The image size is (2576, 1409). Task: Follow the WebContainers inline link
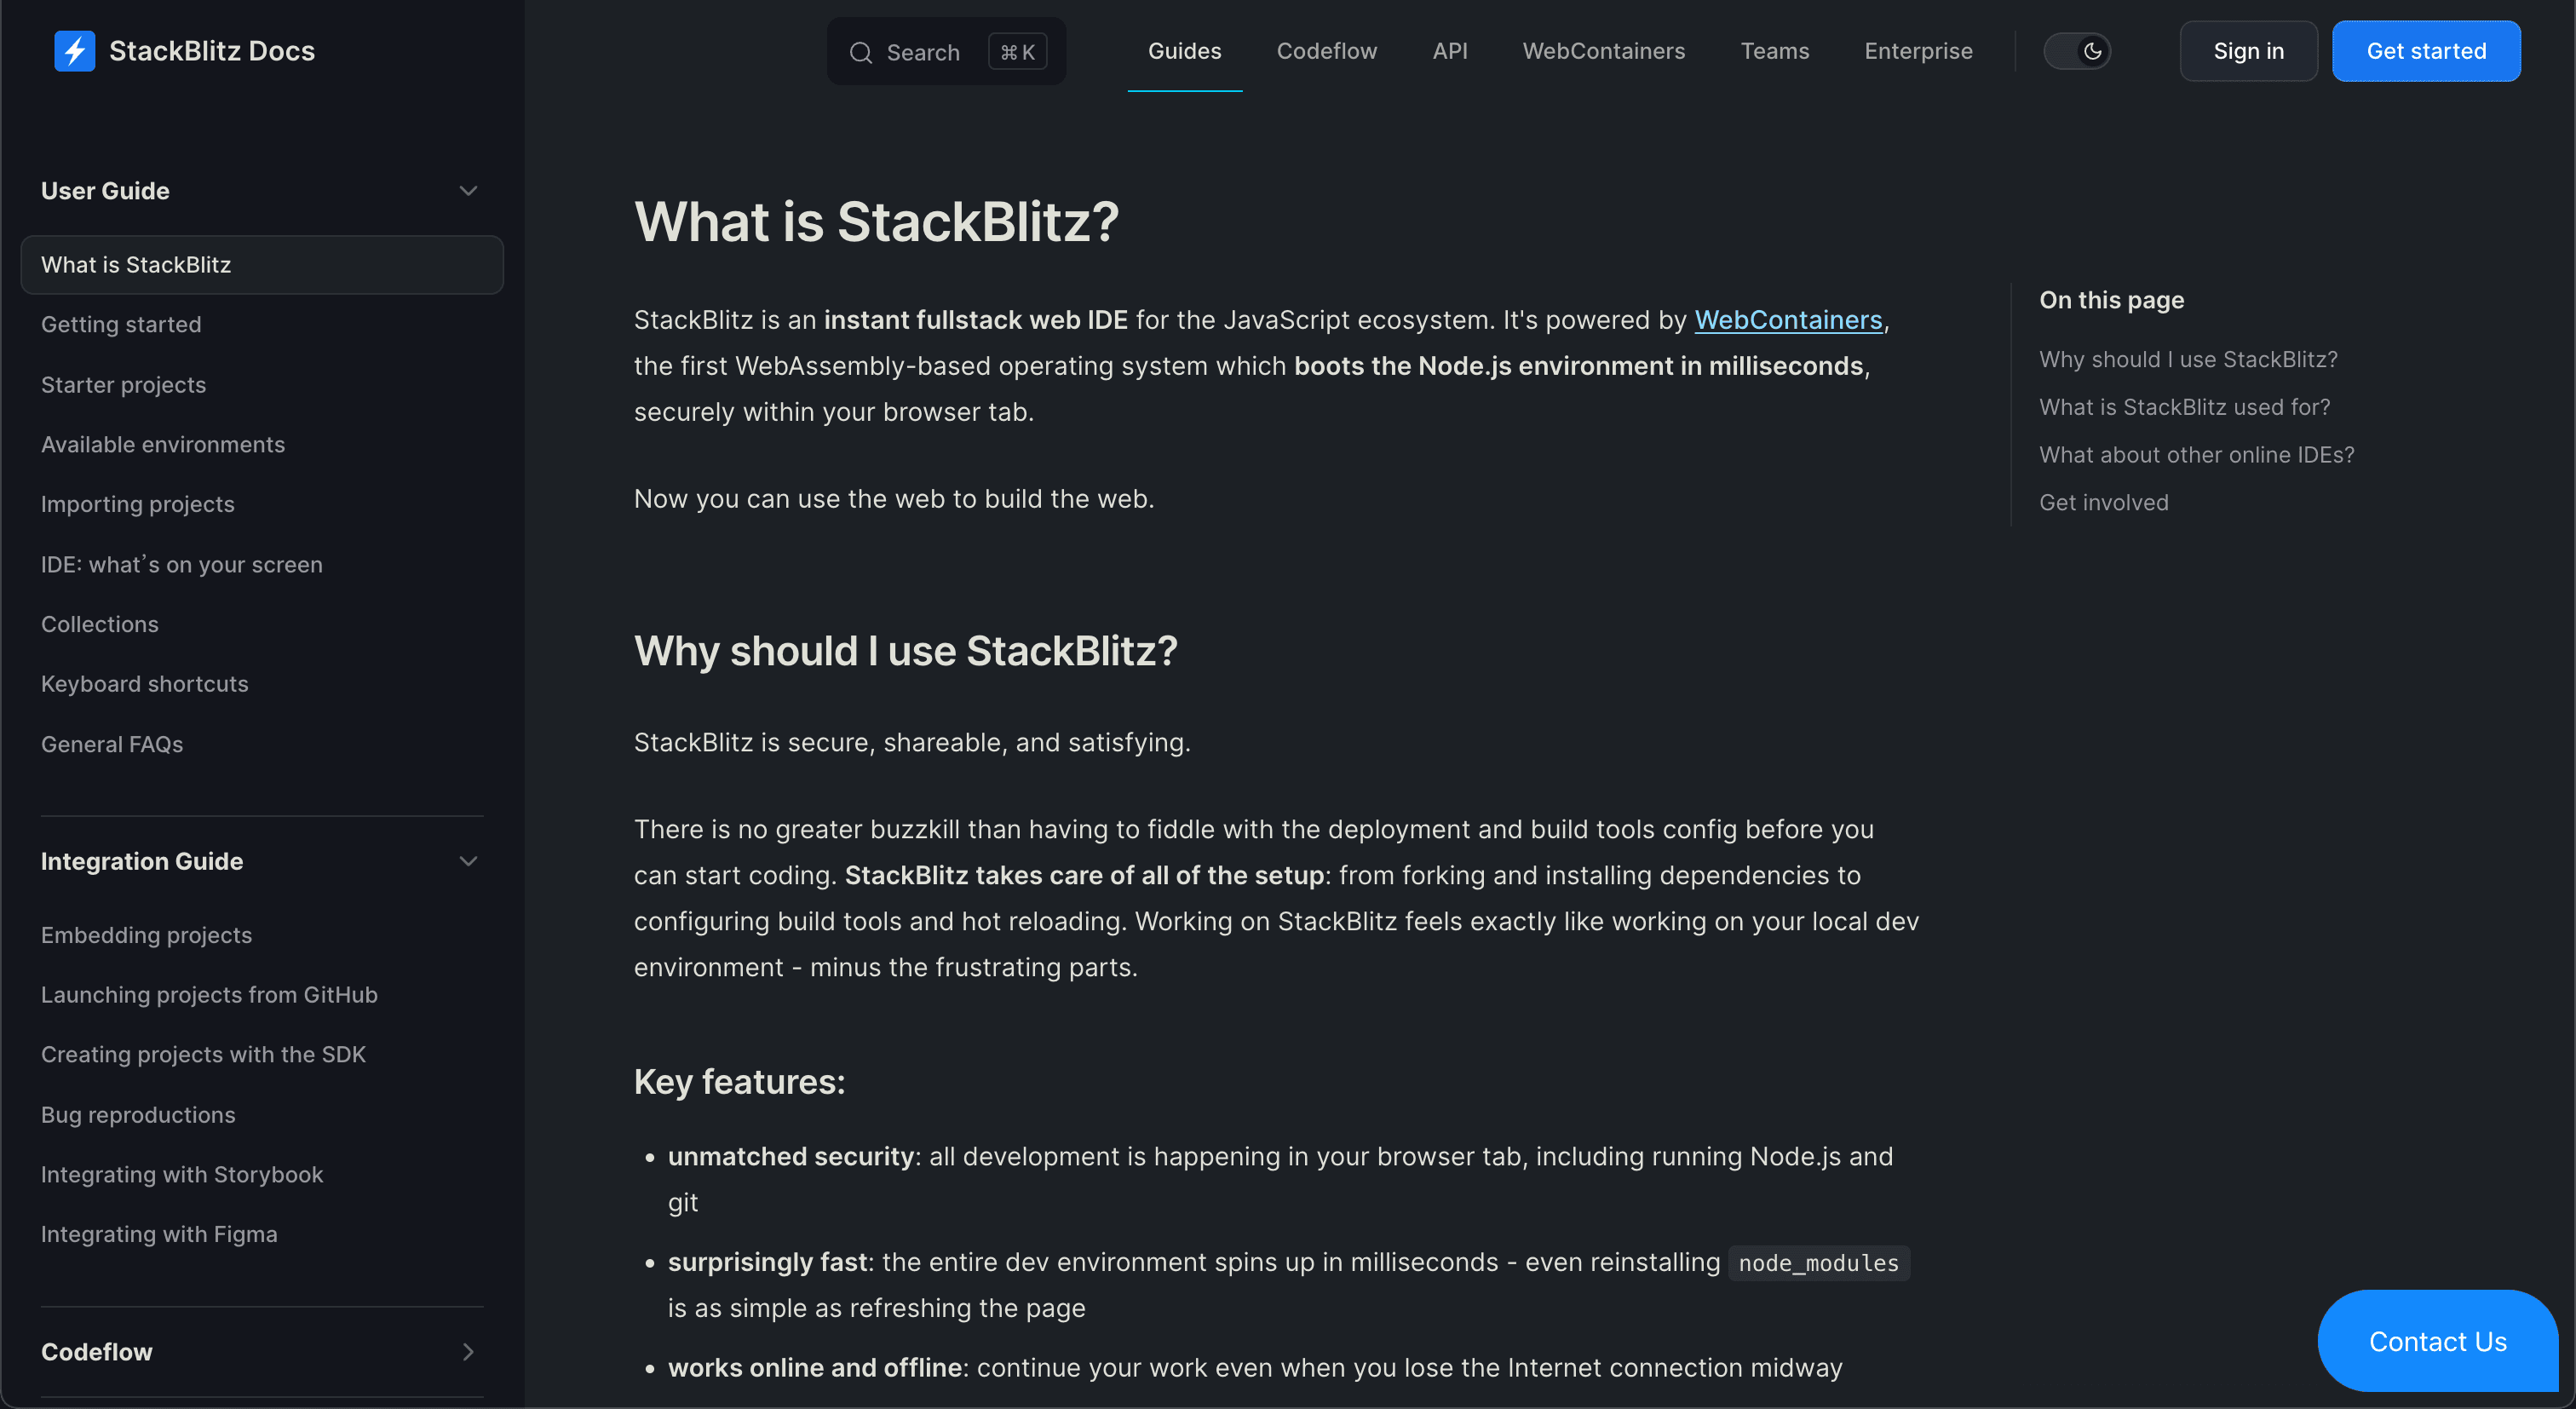pyautogui.click(x=1787, y=320)
